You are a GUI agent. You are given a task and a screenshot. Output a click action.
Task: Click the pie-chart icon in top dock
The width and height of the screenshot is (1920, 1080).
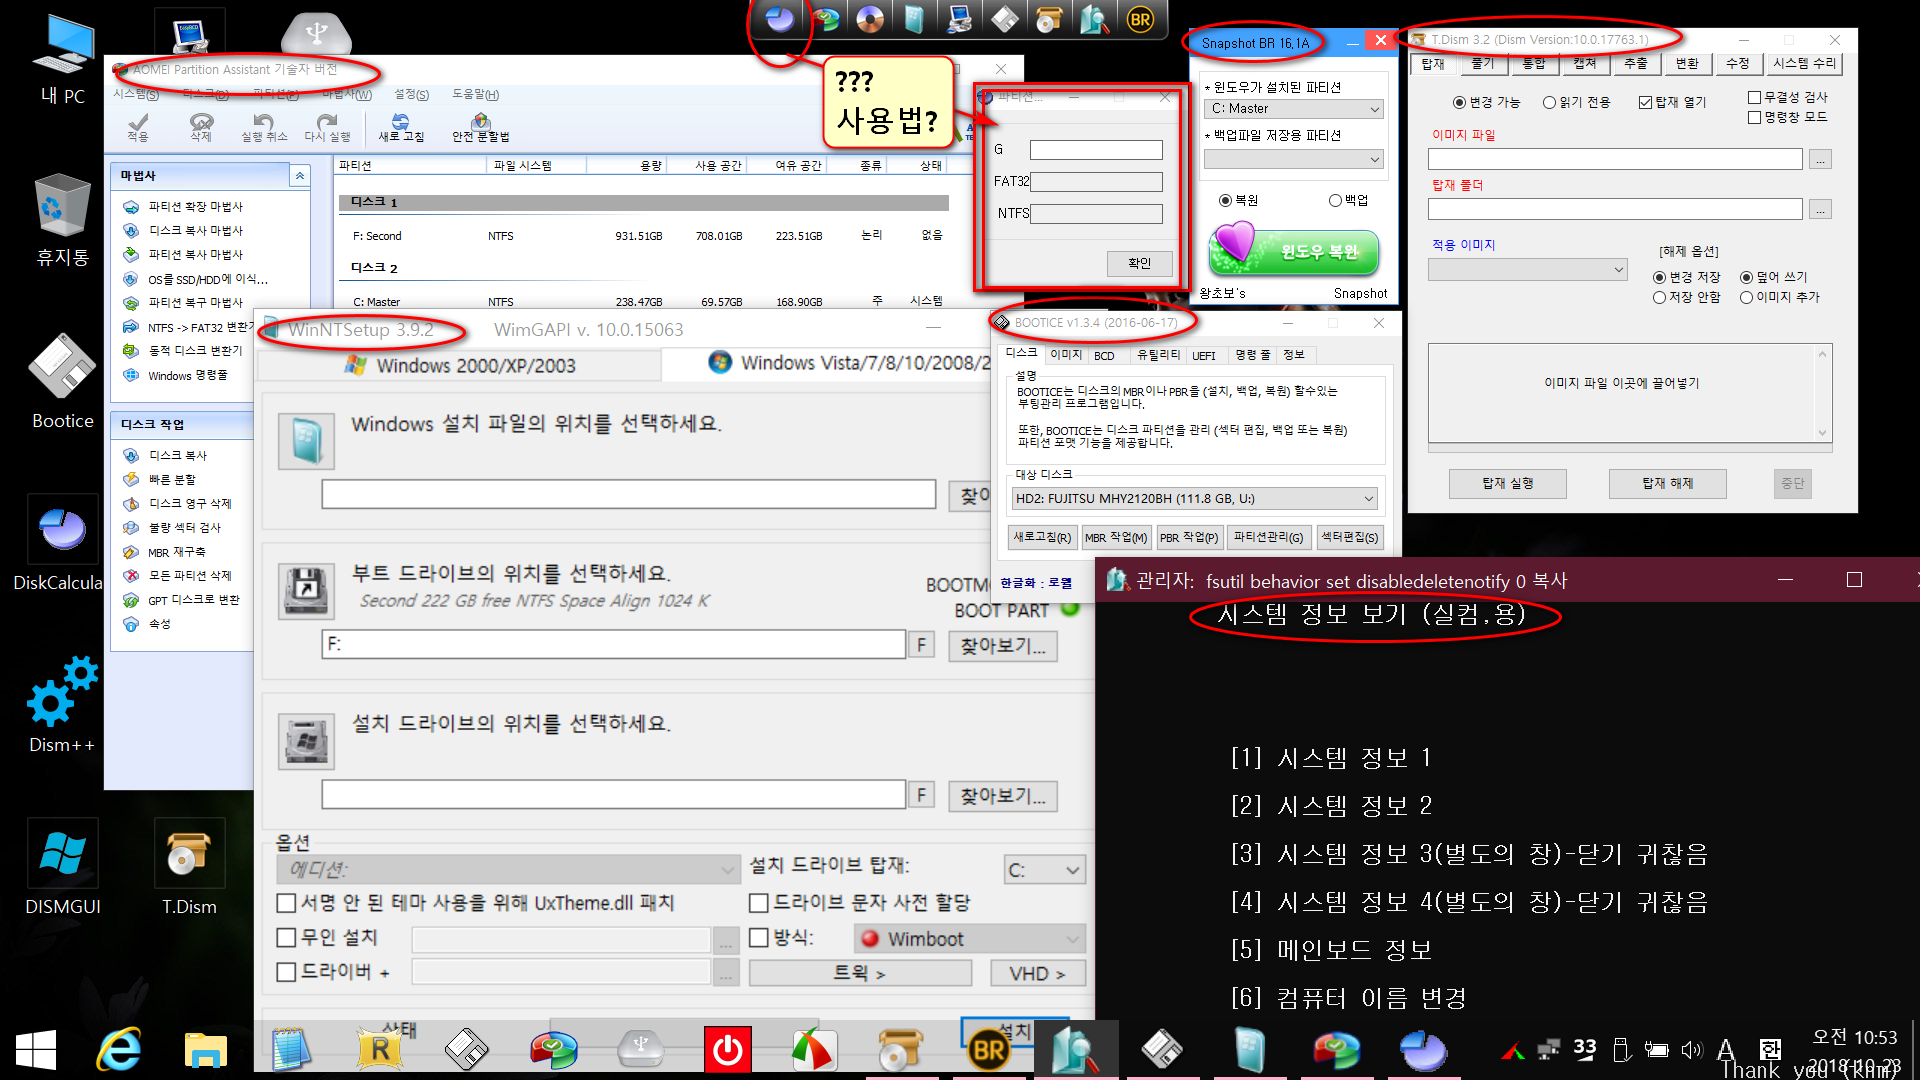tap(779, 19)
